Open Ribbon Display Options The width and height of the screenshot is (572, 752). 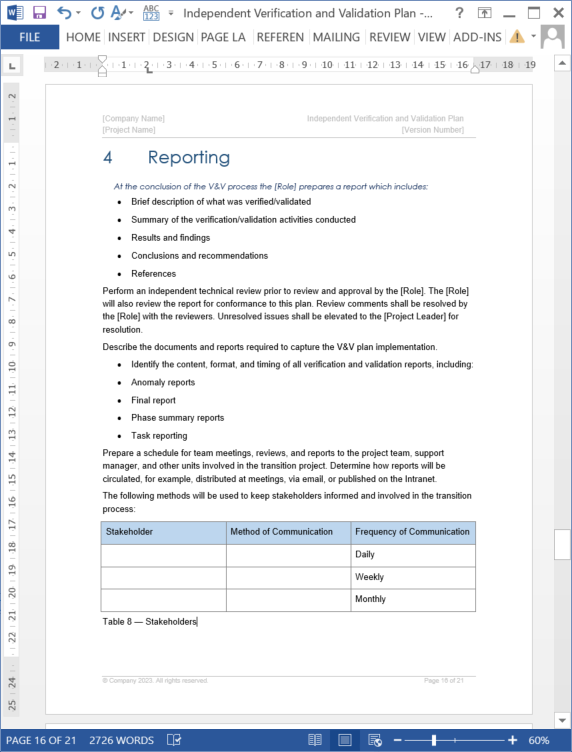(x=485, y=13)
